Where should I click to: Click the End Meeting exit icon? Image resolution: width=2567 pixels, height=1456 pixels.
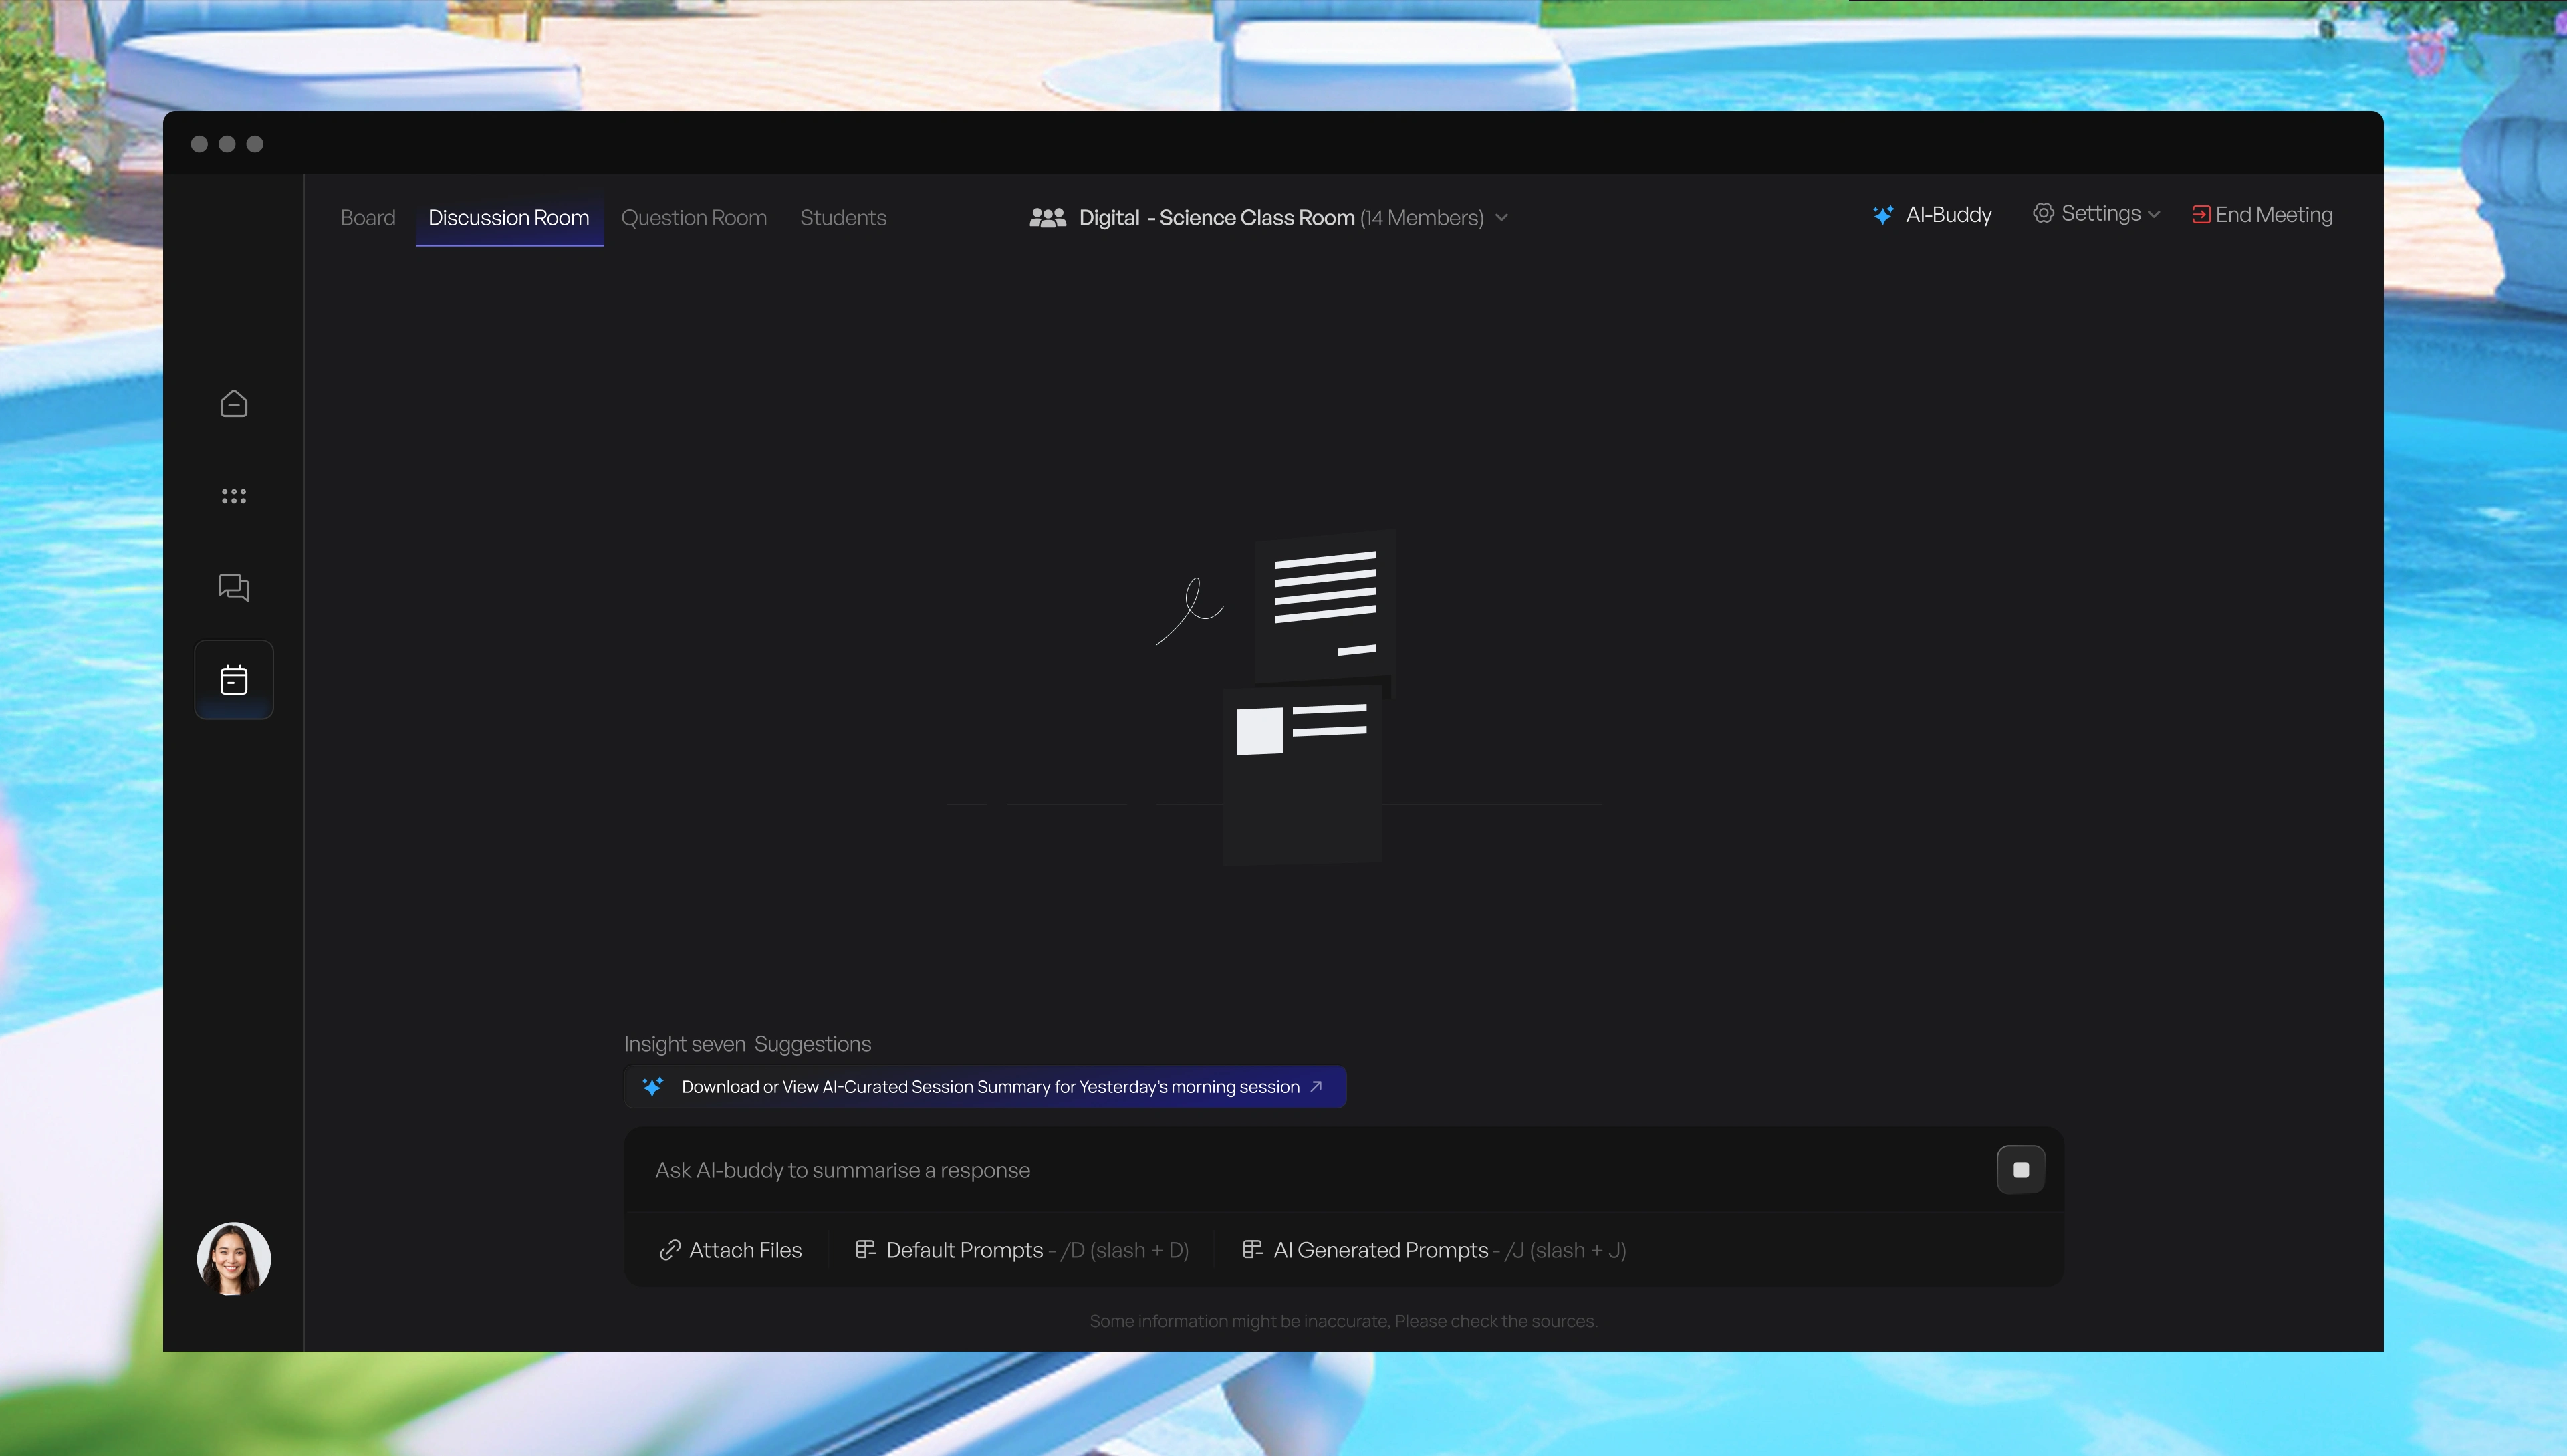pyautogui.click(x=2201, y=215)
